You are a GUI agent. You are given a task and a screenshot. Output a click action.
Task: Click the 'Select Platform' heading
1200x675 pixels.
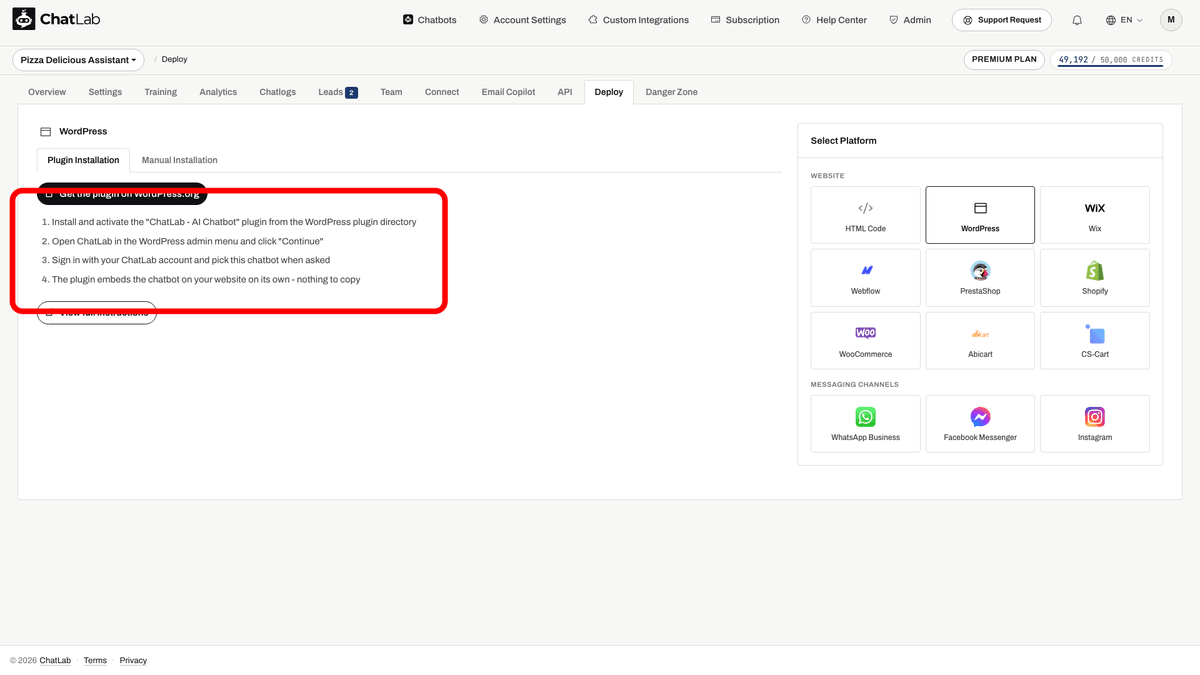click(843, 141)
